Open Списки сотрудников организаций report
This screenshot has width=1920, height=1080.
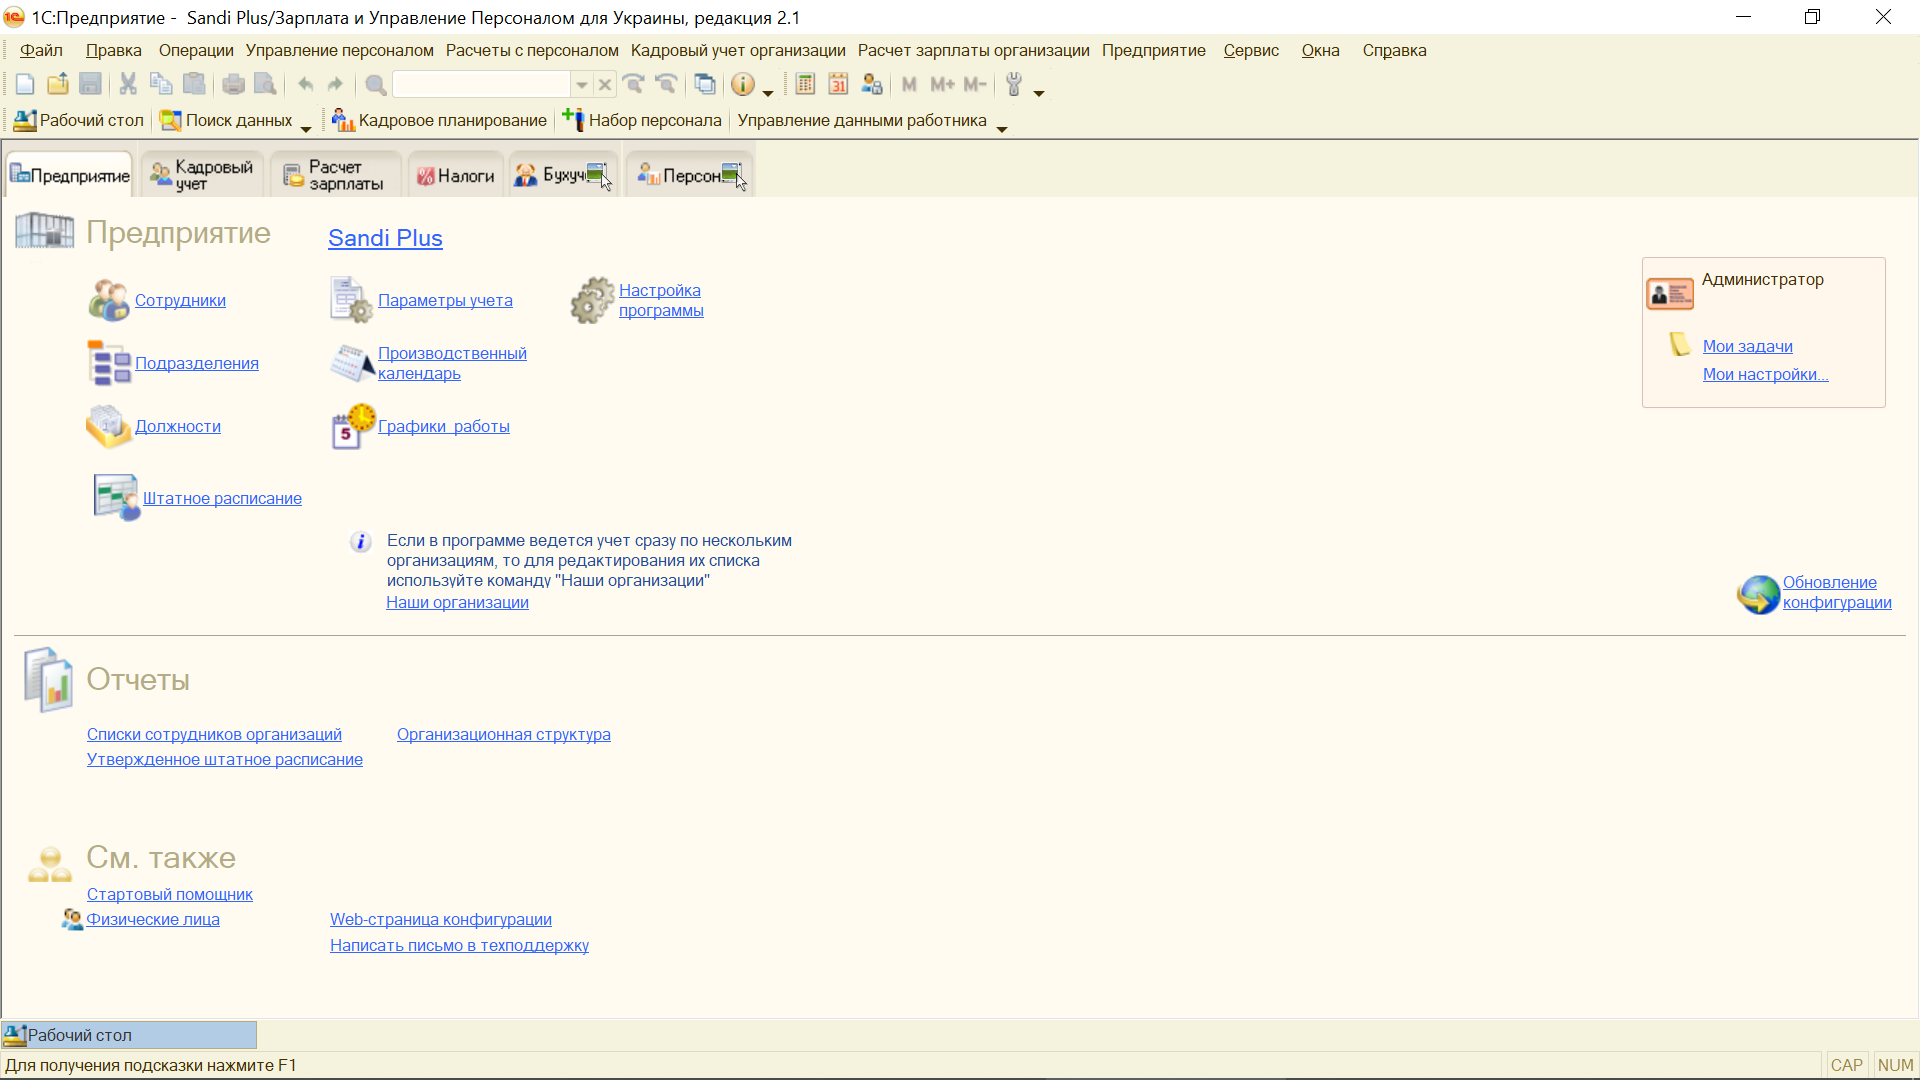click(214, 734)
